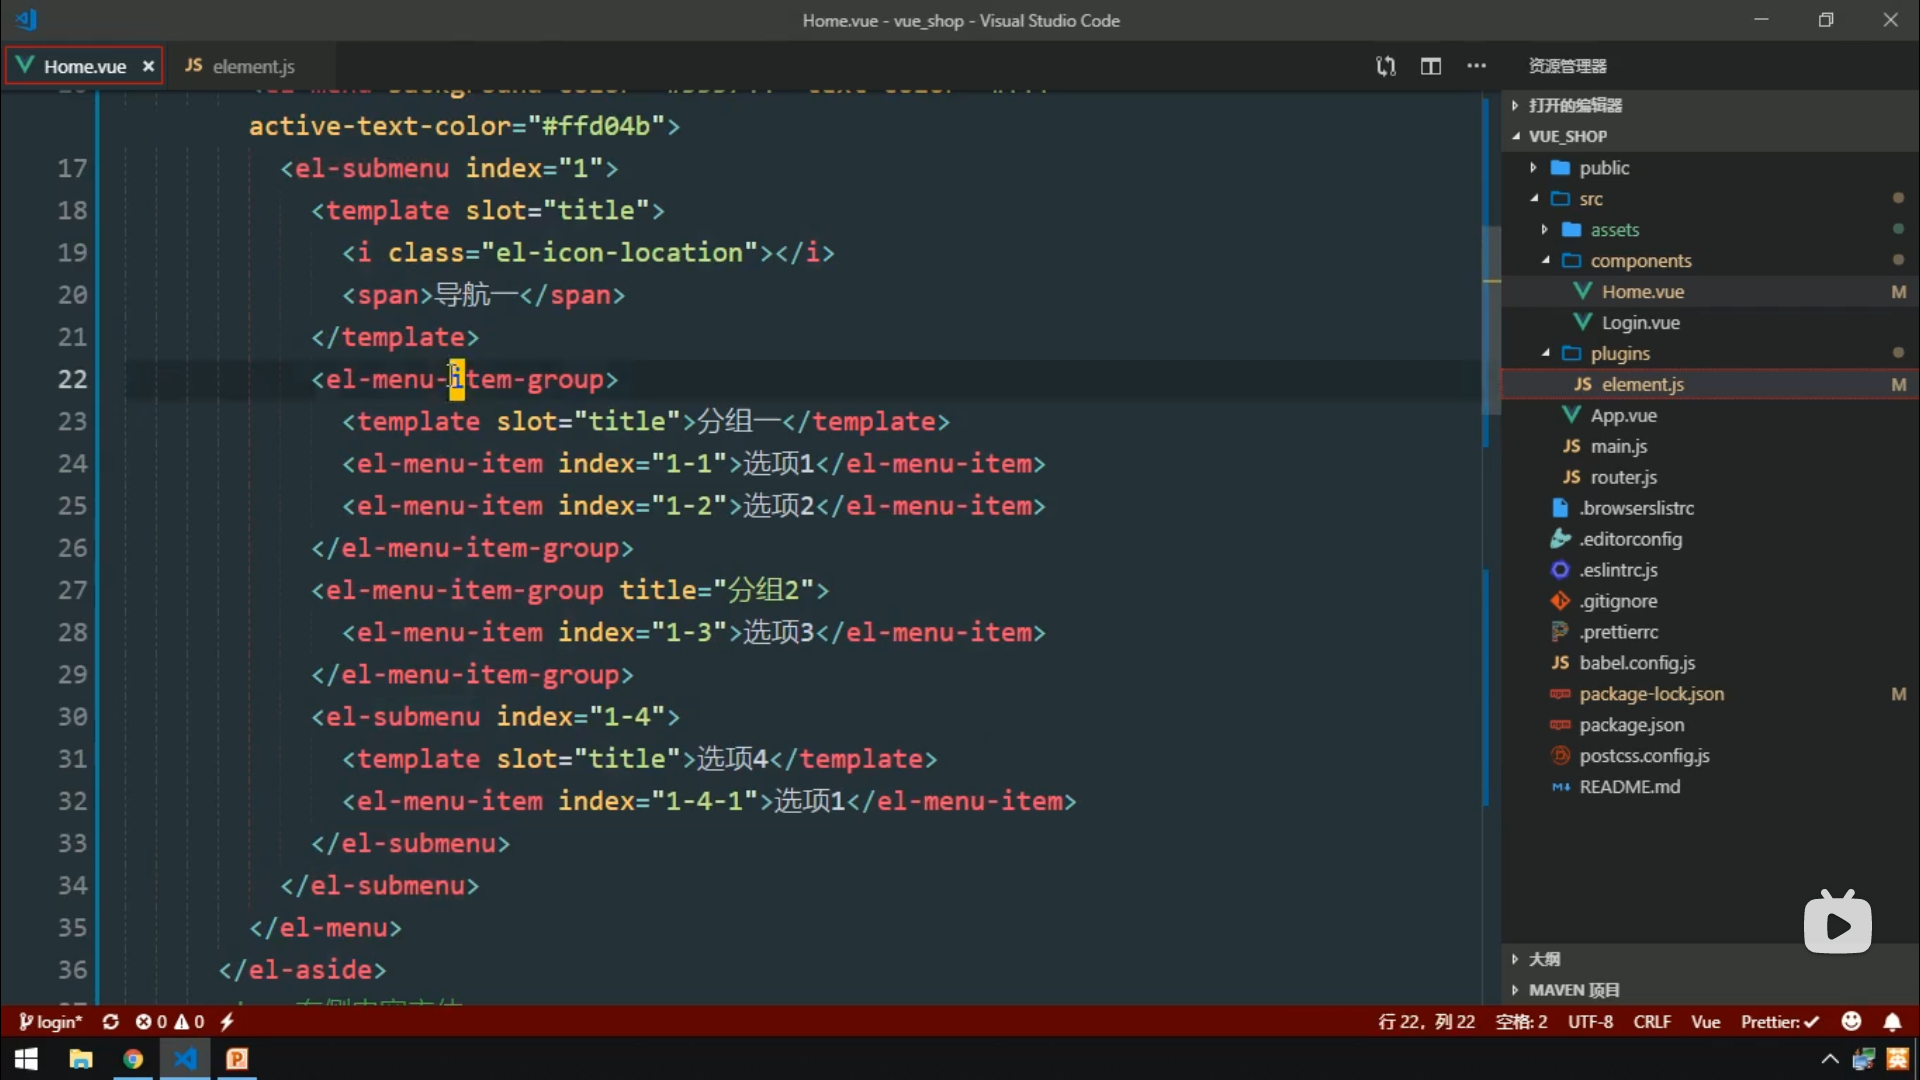Click line number 22 in the gutter
Screen dimensions: 1920x1080
pos(72,380)
